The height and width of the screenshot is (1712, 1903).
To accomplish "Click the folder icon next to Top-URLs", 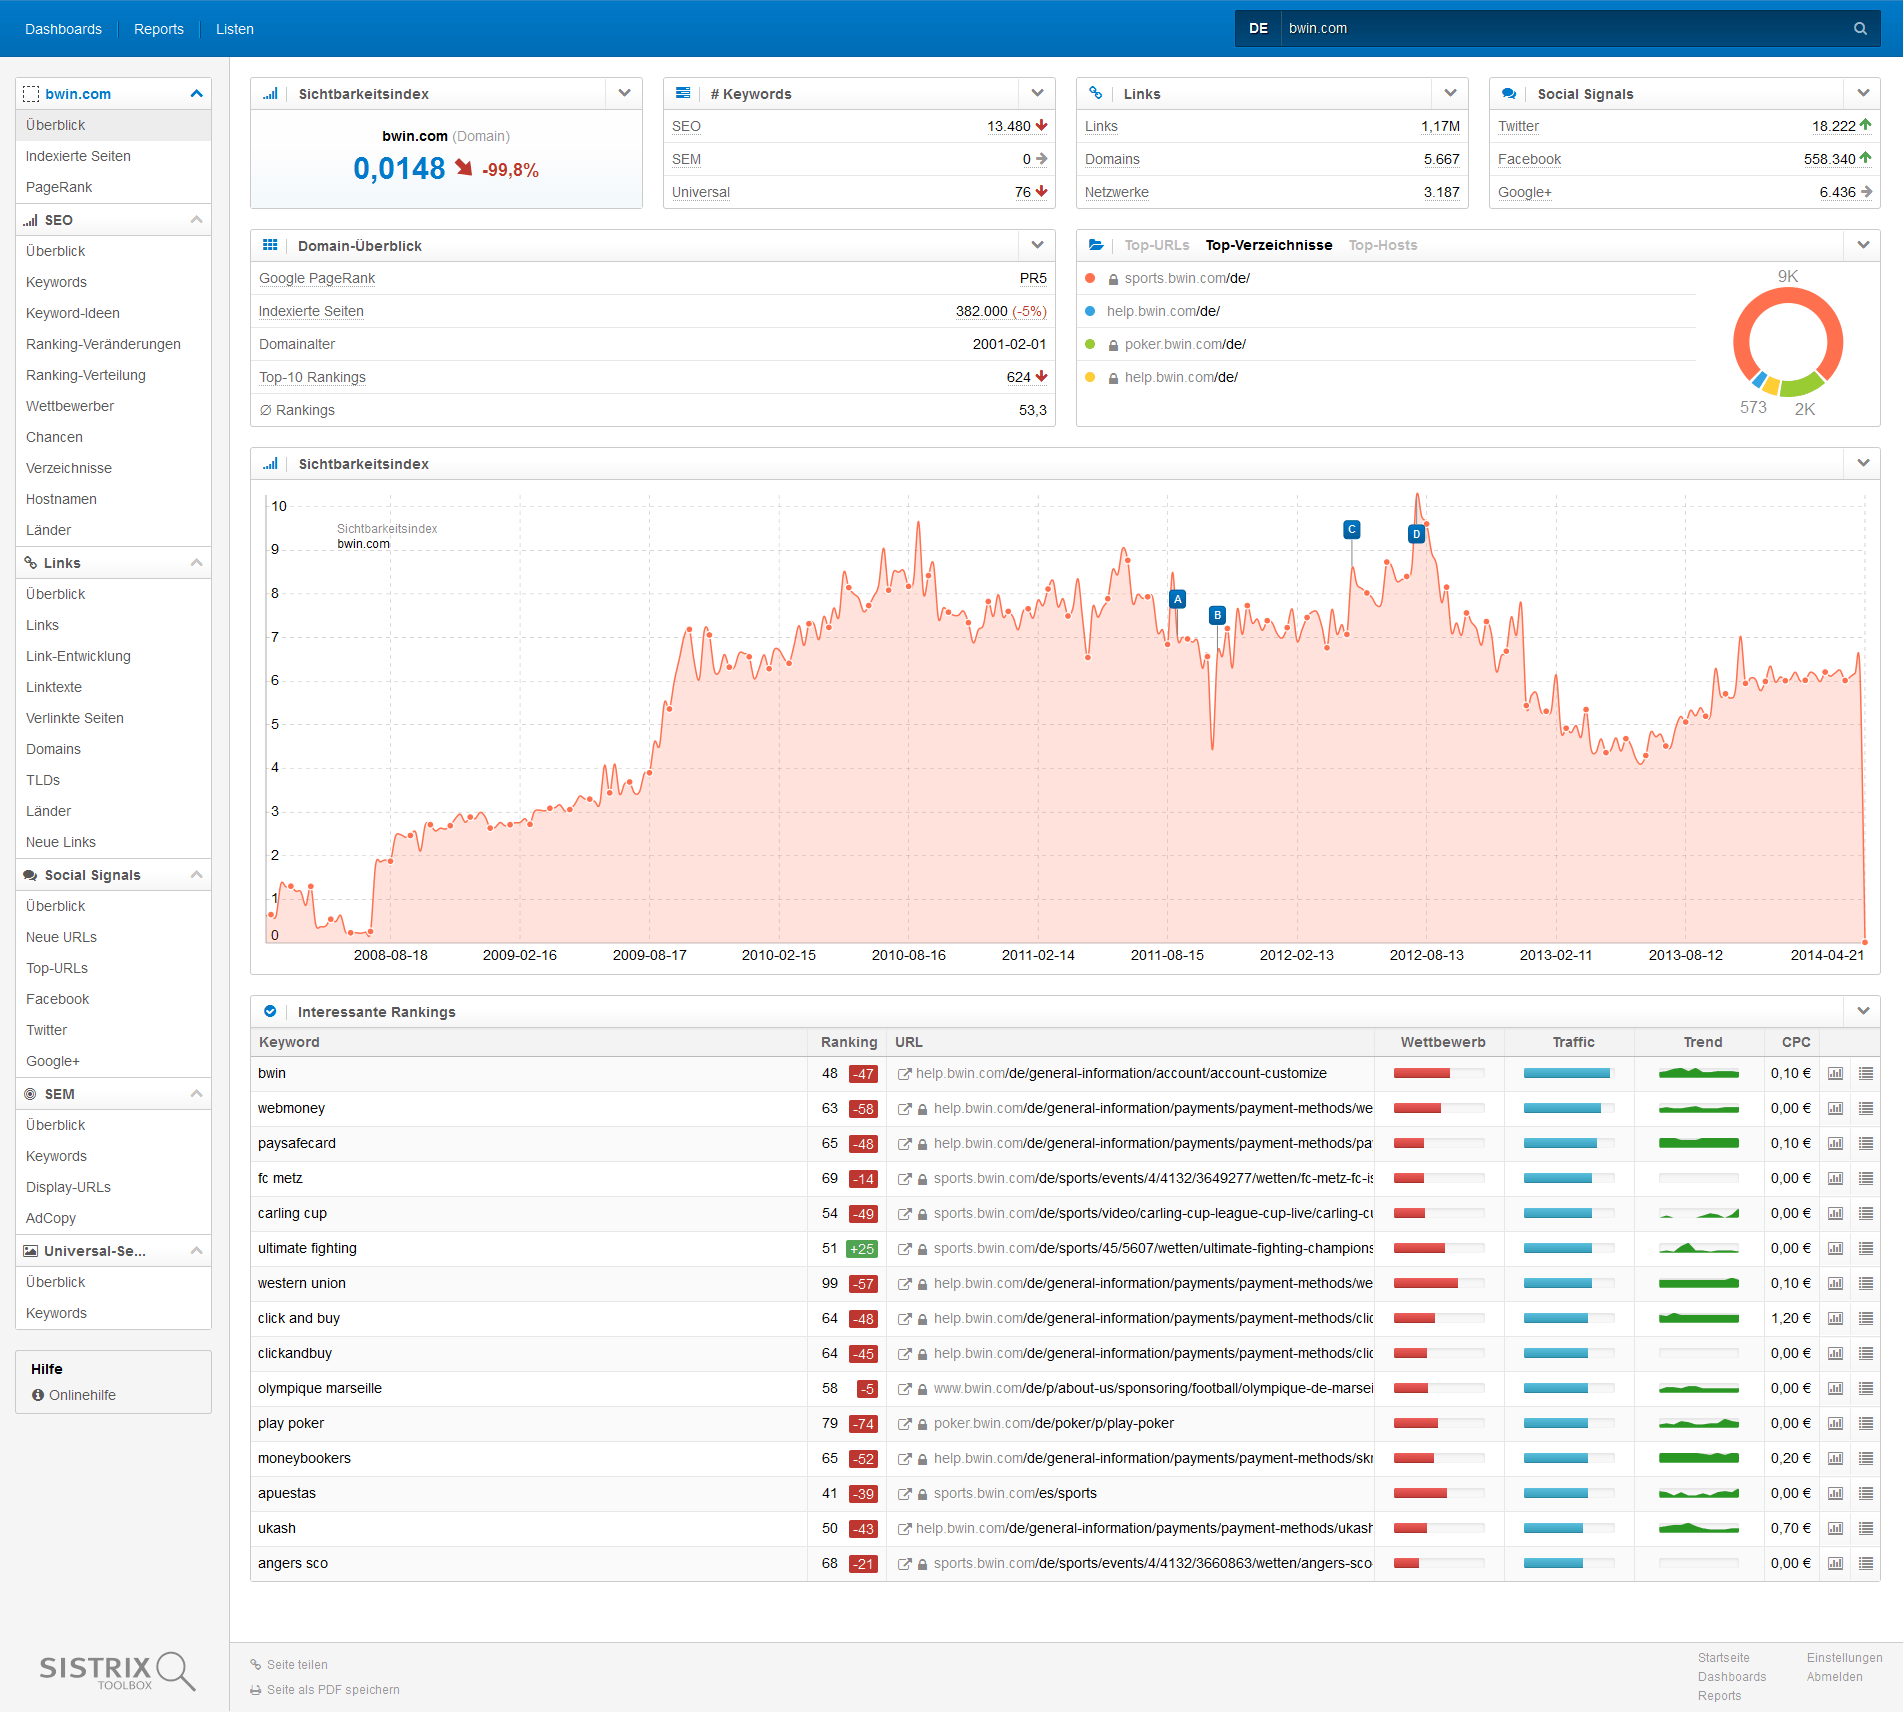I will (1096, 245).
